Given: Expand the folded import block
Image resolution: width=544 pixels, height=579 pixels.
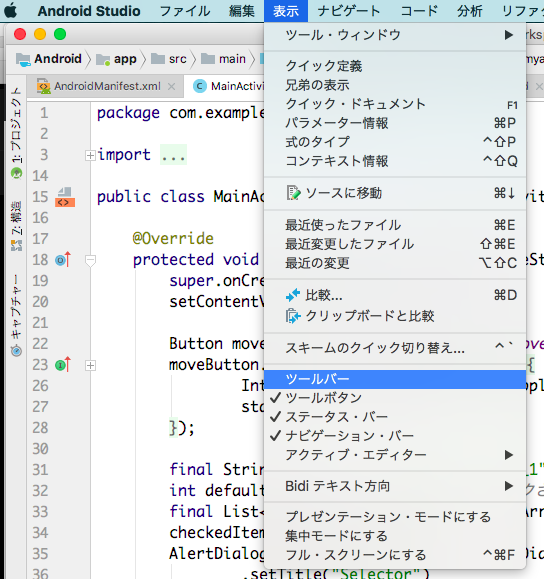Looking at the screenshot, I should click(x=90, y=155).
